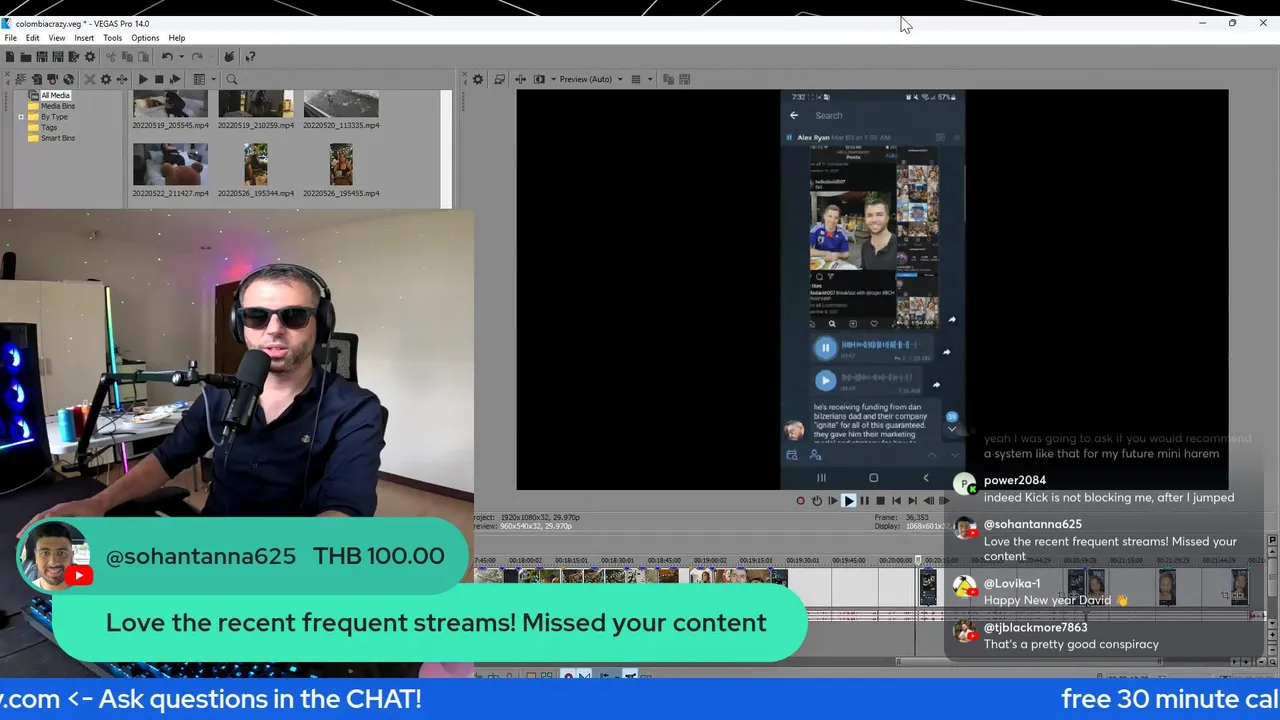Toggle Split Screen View in preview
Image resolution: width=1280 pixels, height=720 pixels.
pos(539,79)
